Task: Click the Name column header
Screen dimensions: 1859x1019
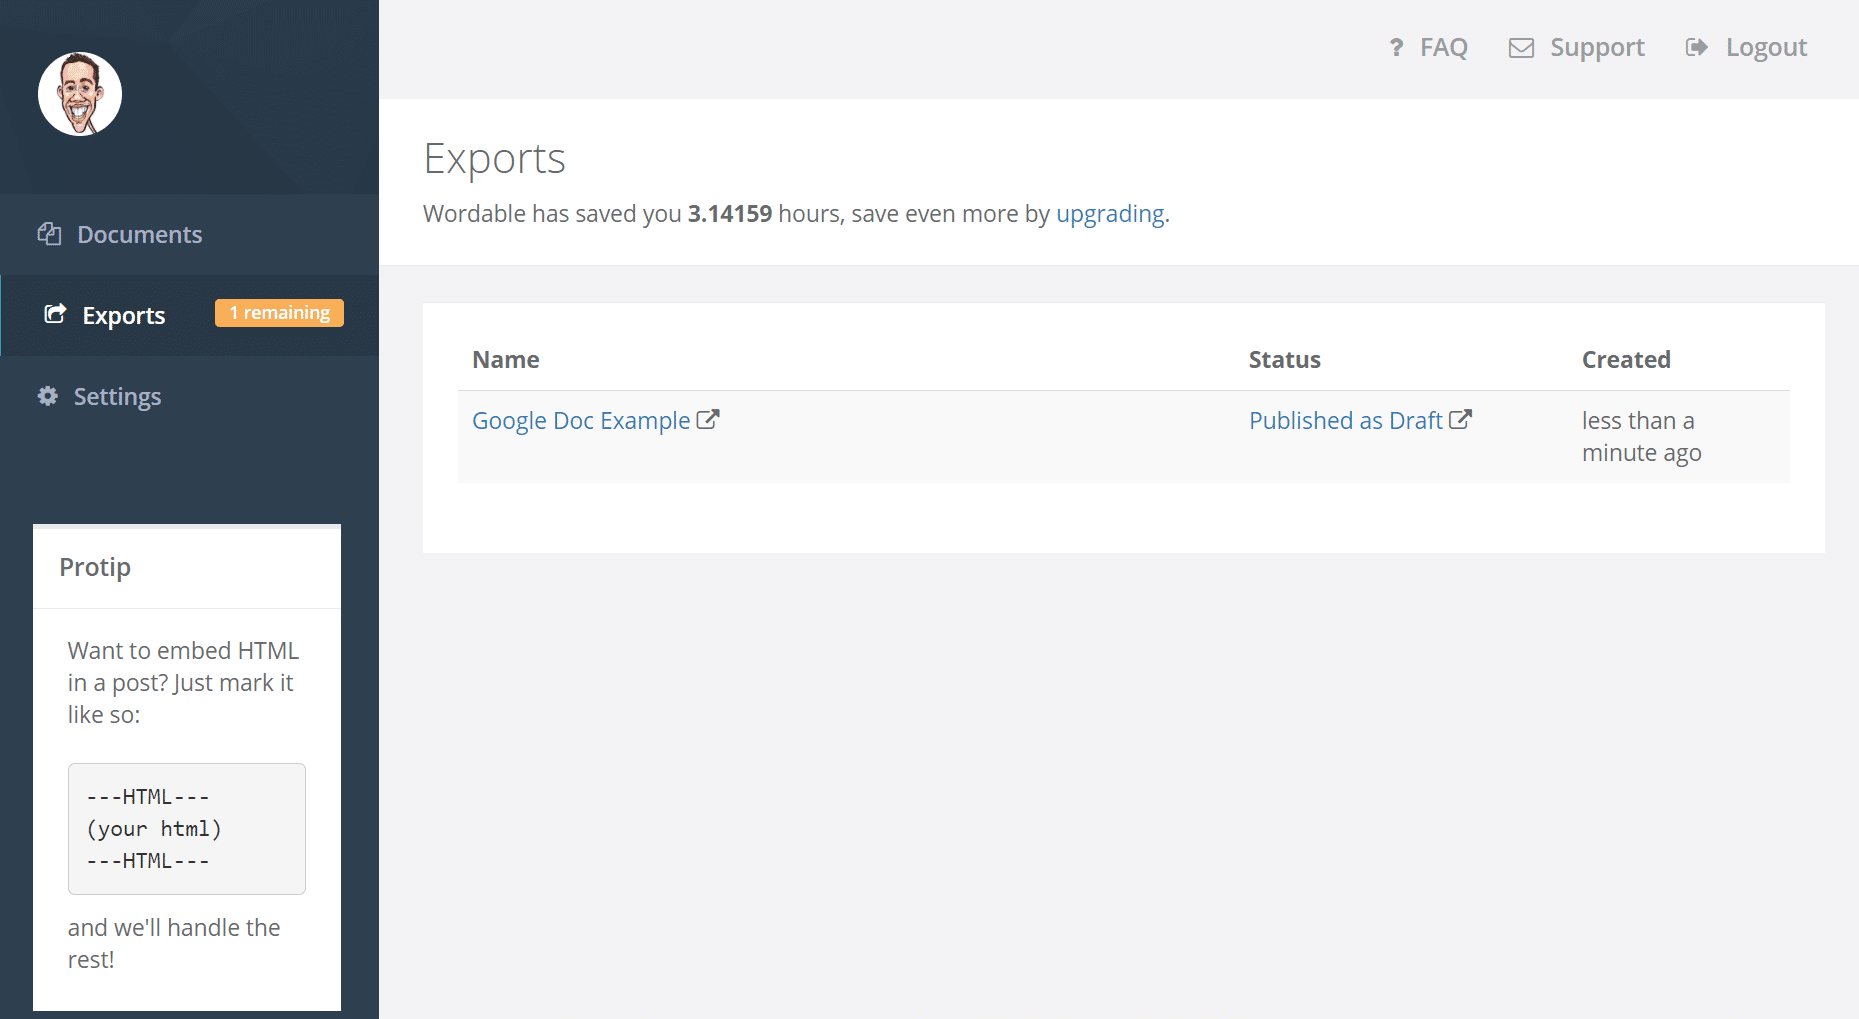Action: [506, 360]
